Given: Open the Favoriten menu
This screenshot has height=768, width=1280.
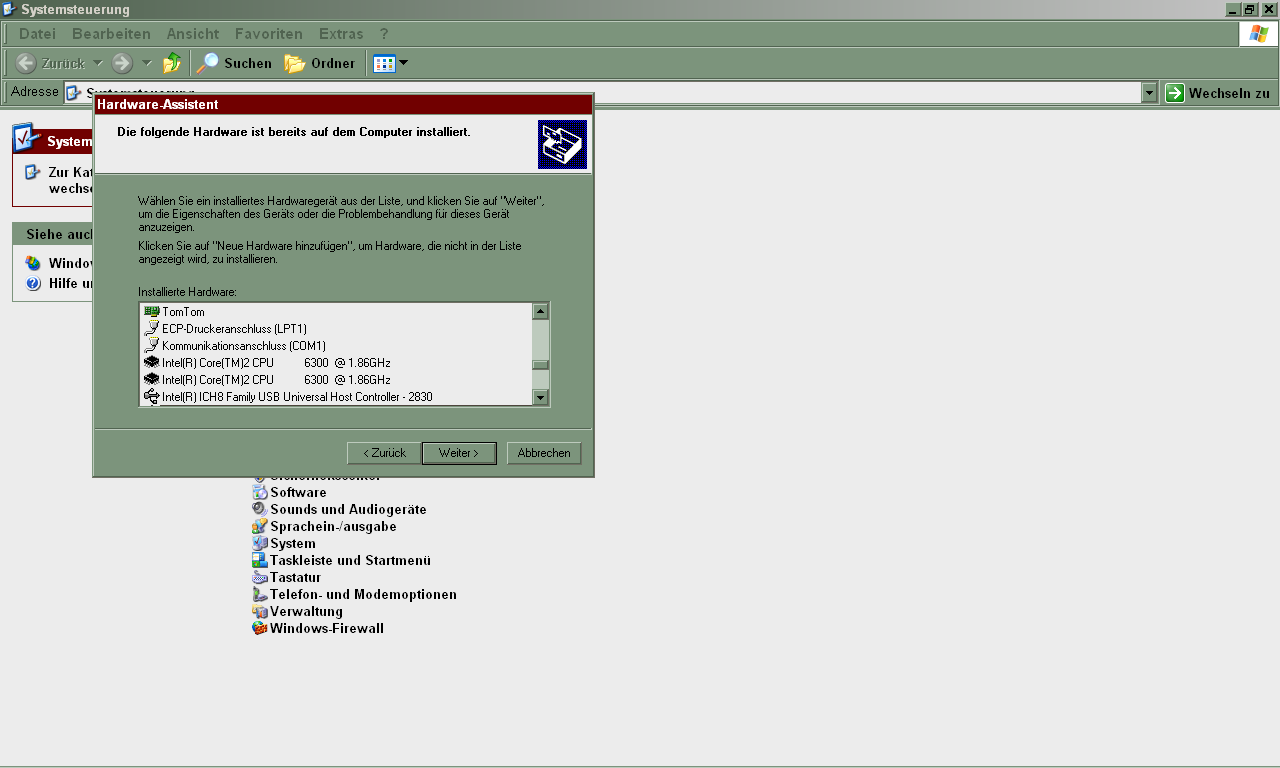Looking at the screenshot, I should point(269,34).
